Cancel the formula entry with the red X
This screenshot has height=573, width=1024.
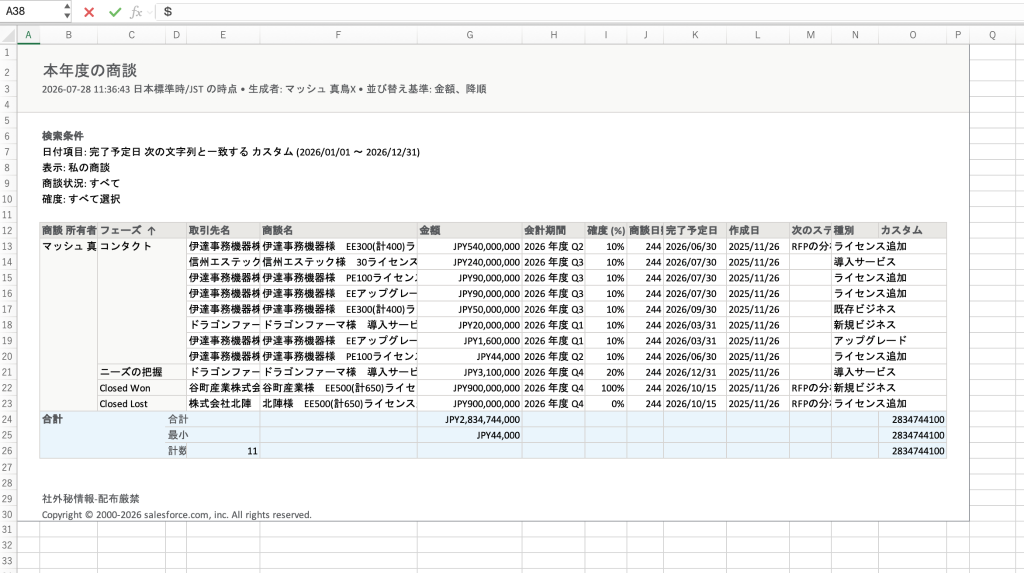89,12
